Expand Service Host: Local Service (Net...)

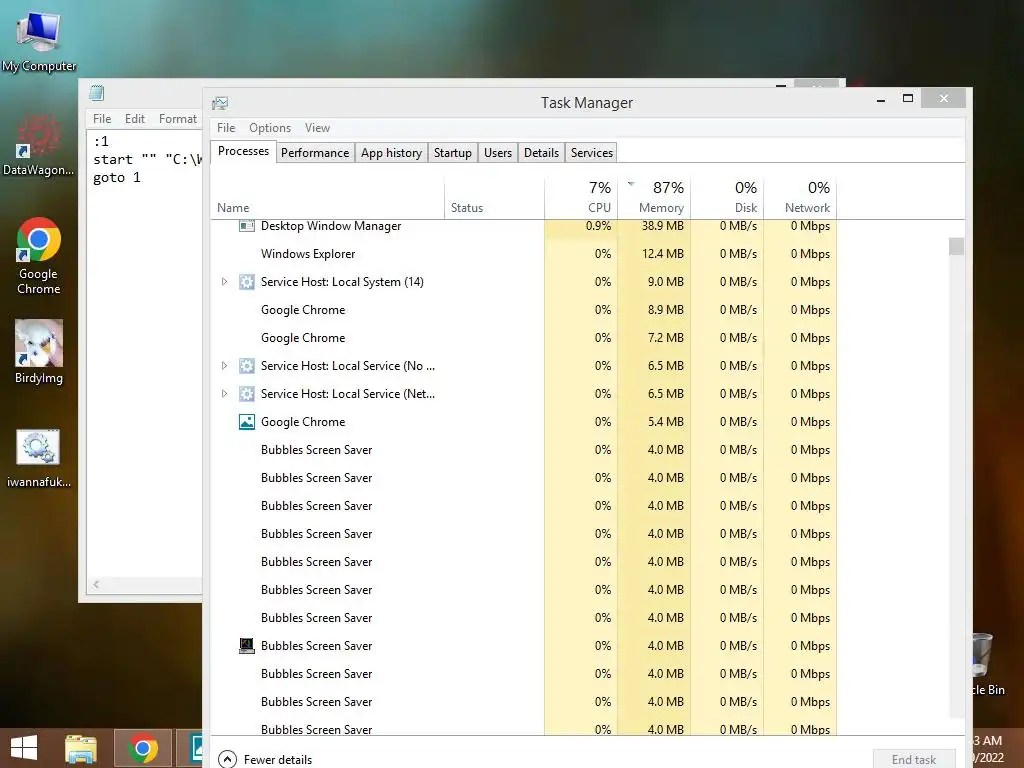(x=224, y=394)
